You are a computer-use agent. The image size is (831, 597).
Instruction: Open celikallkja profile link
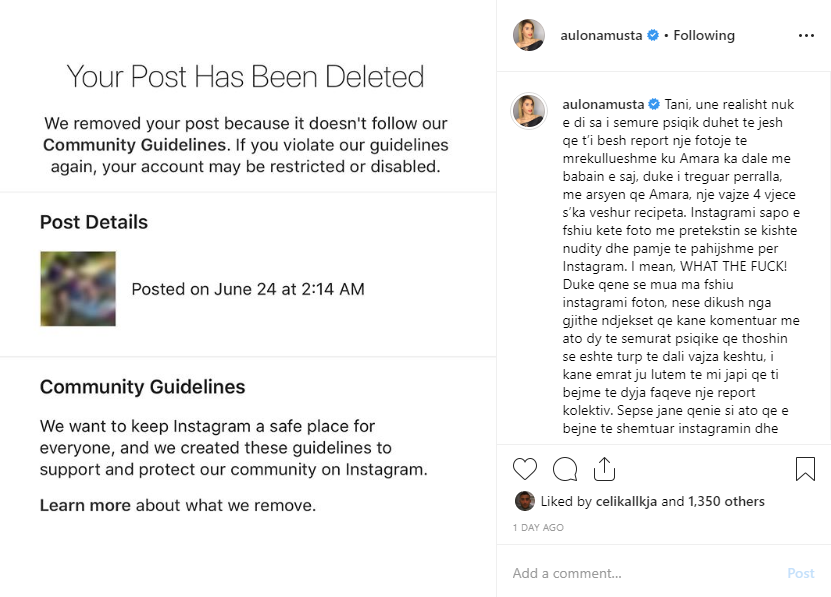click(626, 502)
